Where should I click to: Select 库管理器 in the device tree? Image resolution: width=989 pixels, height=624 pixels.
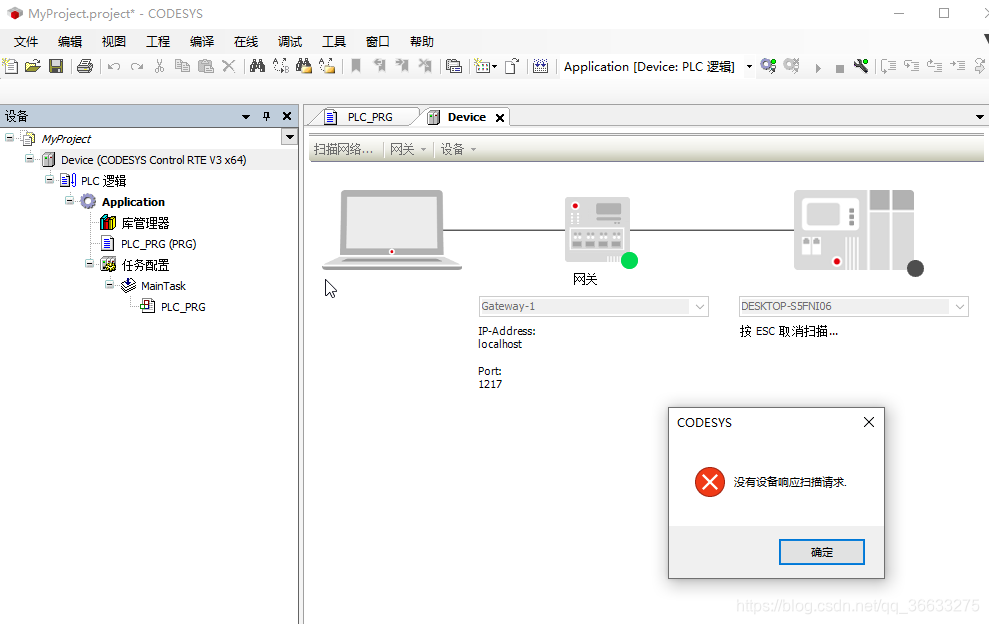pos(145,223)
